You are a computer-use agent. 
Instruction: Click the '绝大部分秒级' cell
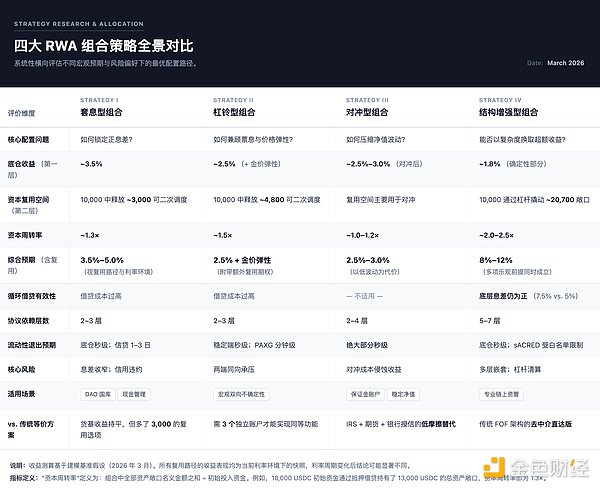point(367,345)
